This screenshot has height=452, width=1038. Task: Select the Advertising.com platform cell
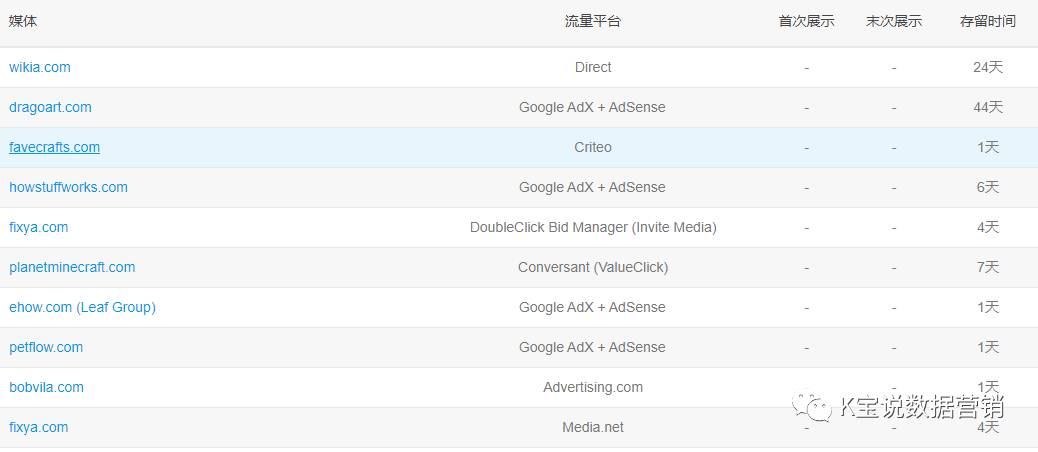[593, 387]
